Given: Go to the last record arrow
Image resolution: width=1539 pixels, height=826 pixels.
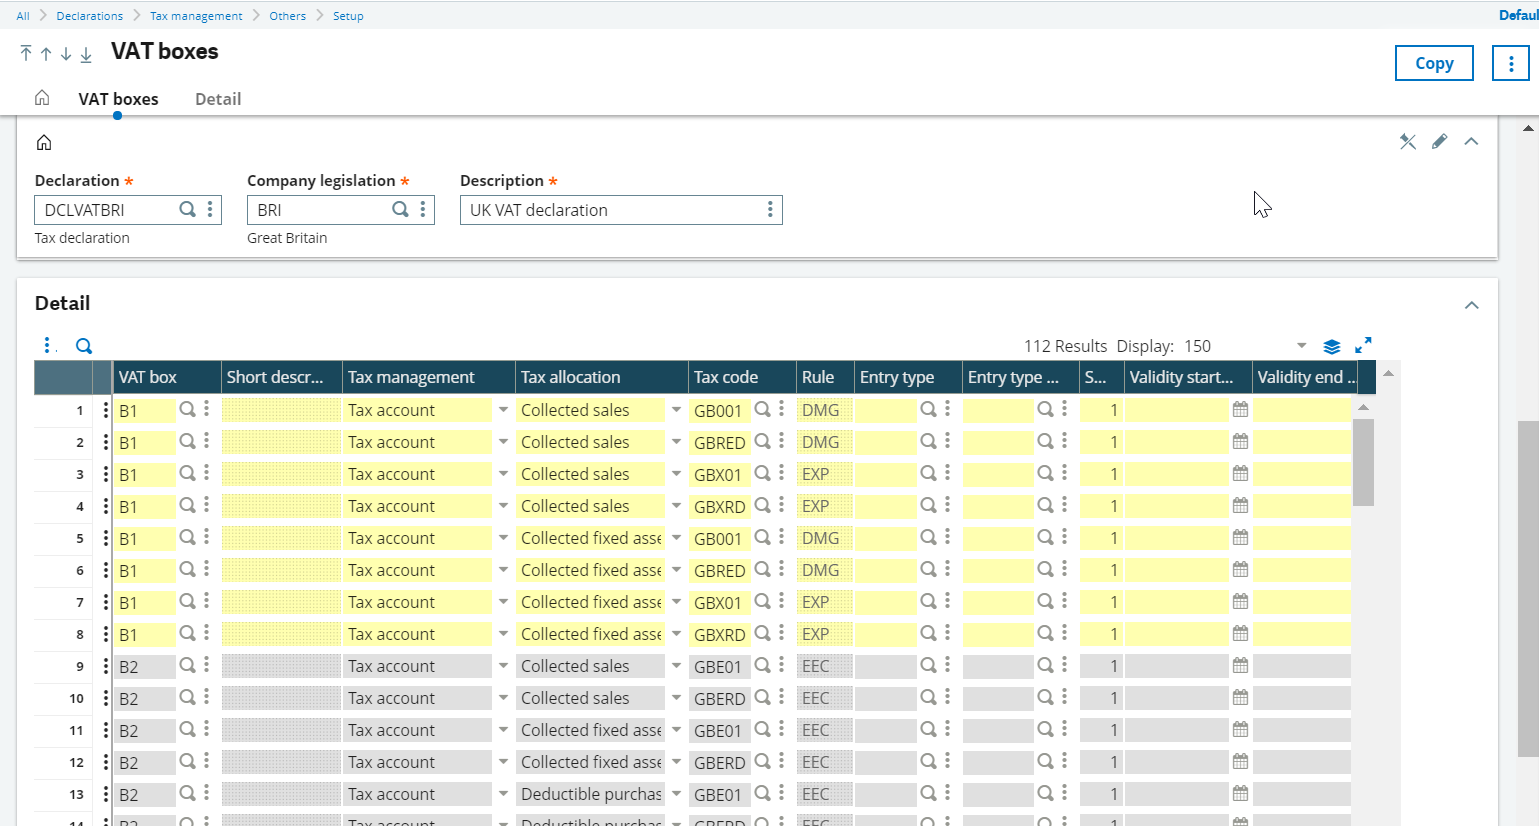Looking at the screenshot, I should pos(86,54).
